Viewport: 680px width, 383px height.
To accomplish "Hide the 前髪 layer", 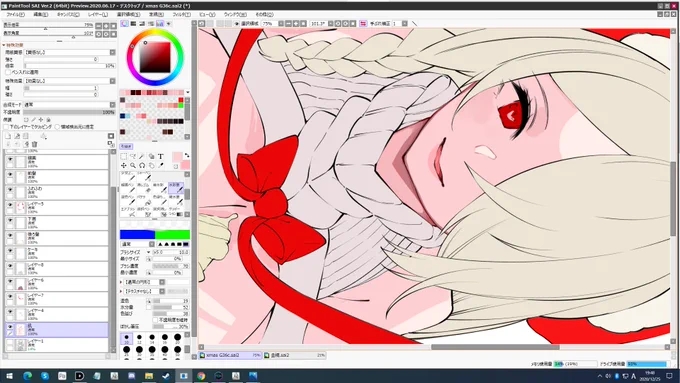I will [10, 174].
